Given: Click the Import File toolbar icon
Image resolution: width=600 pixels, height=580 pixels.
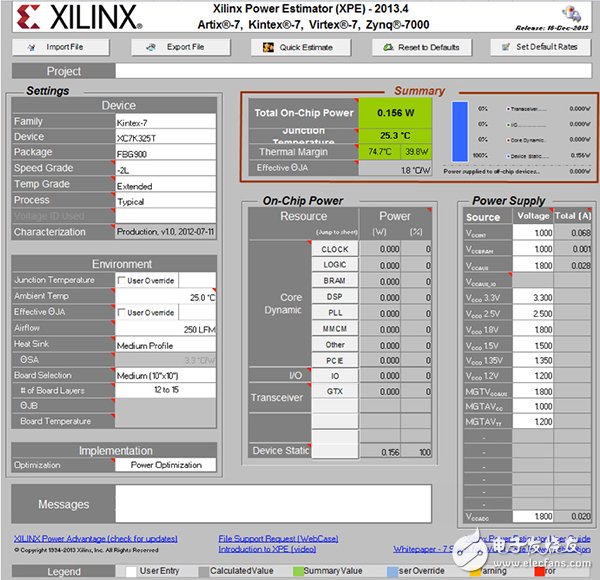Looking at the screenshot, I should 30,47.
